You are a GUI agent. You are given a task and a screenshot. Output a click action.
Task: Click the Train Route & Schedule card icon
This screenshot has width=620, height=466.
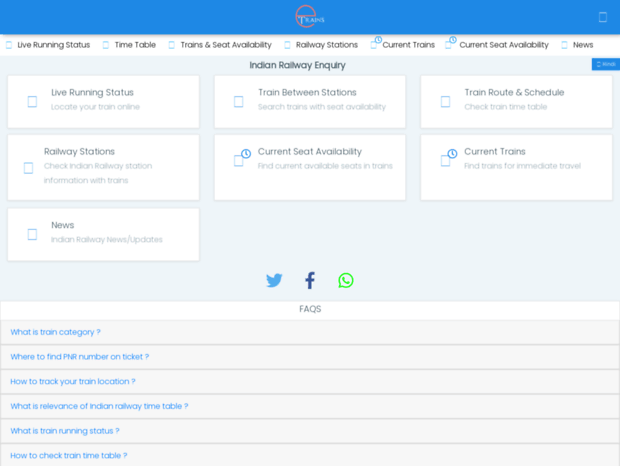point(445,102)
